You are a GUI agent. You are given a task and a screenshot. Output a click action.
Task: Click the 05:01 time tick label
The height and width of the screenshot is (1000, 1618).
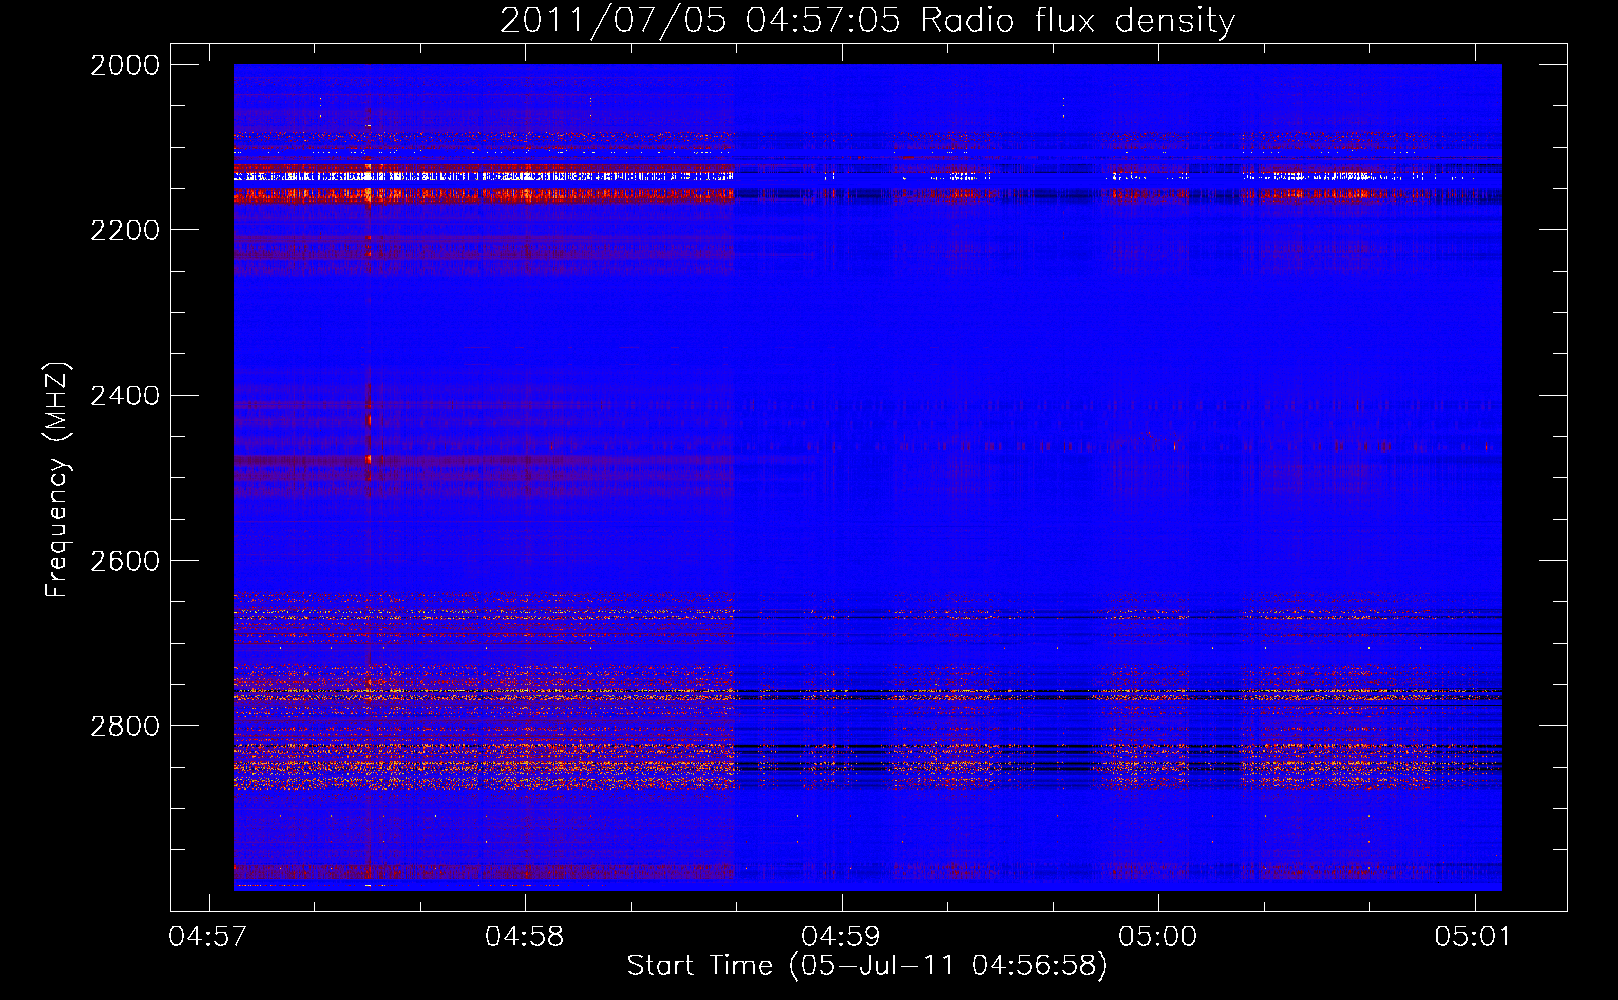pyautogui.click(x=1474, y=937)
